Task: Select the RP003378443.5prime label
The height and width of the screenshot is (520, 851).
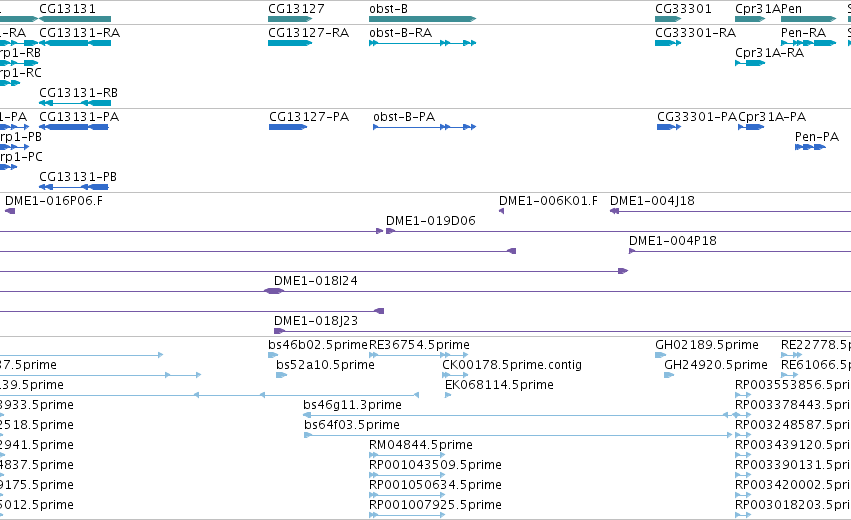Action: coord(793,405)
